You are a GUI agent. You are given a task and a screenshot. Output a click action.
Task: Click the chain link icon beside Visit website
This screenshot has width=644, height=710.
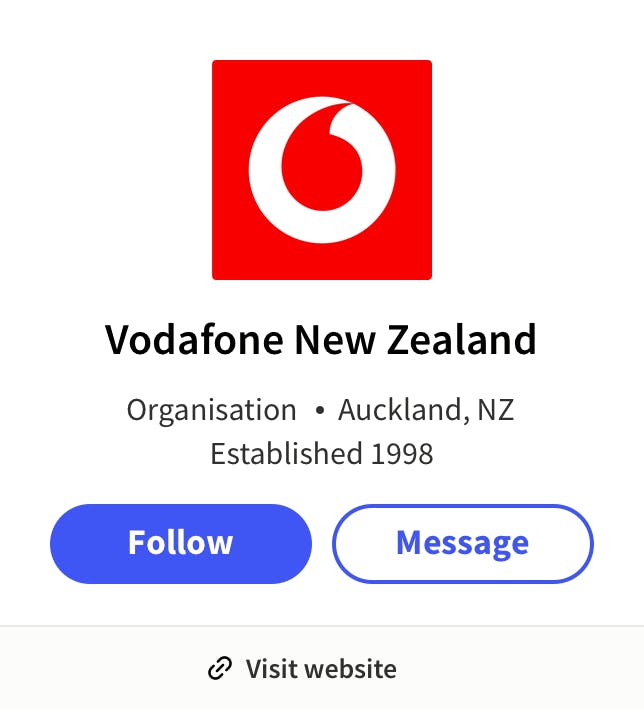pos(220,668)
